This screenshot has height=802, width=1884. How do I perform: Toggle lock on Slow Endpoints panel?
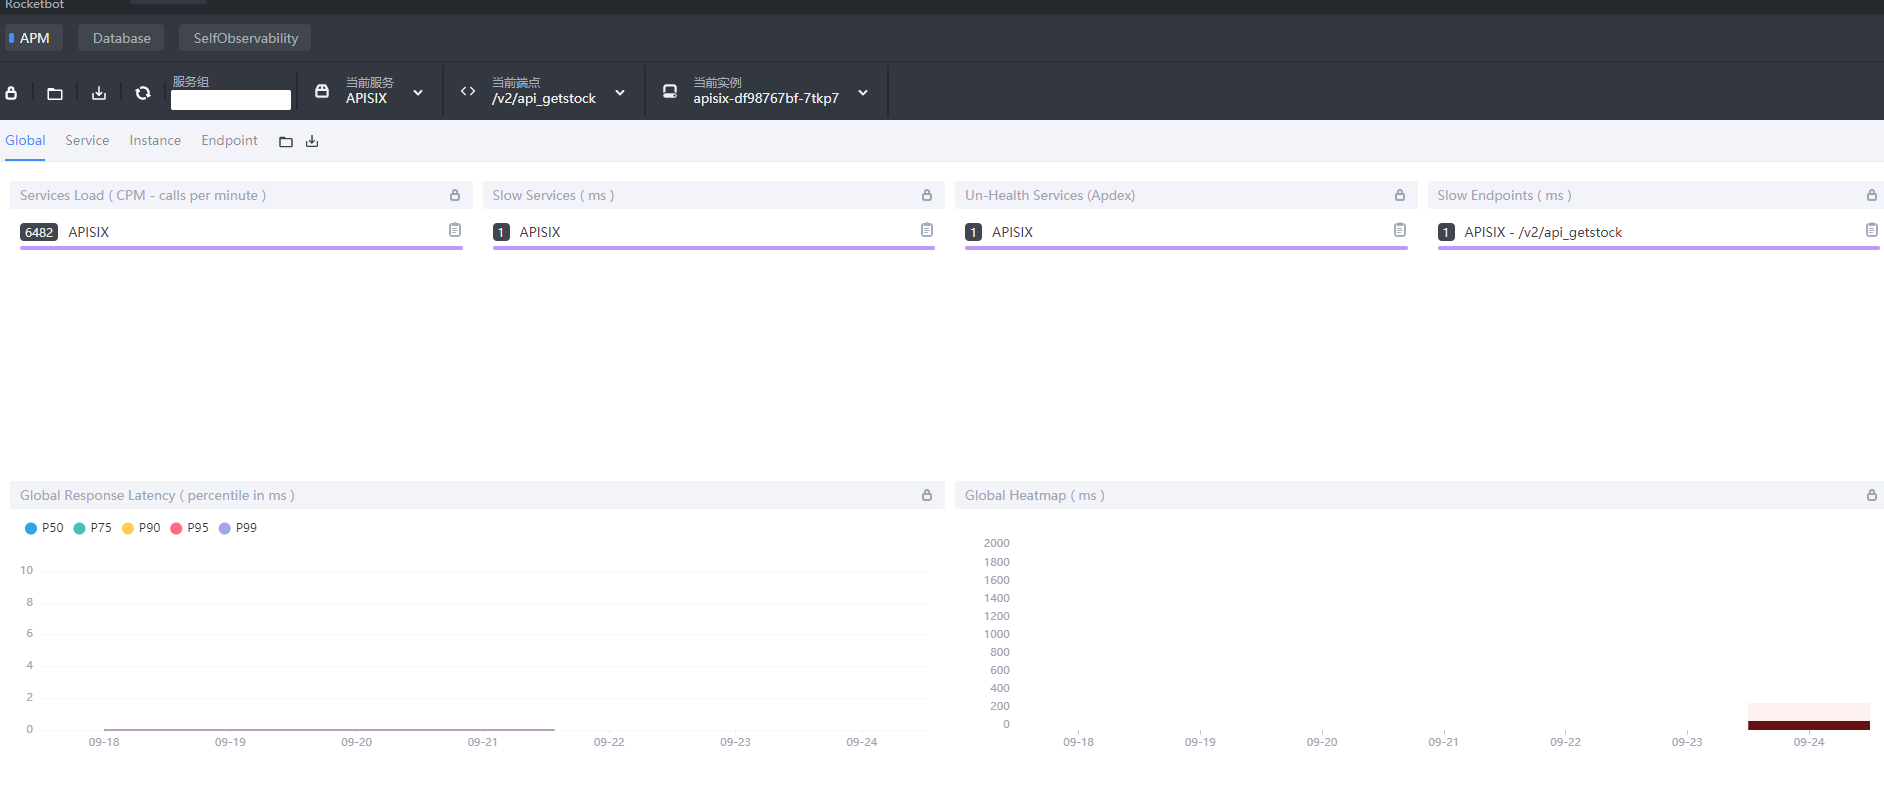(x=1872, y=195)
